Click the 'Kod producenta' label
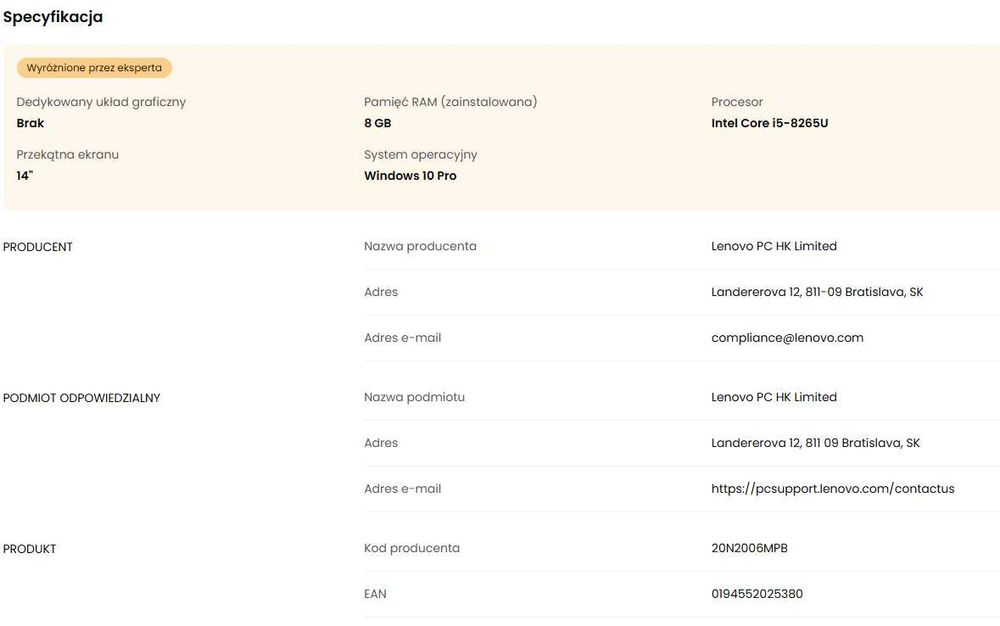This screenshot has height=626, width=1000. click(412, 548)
